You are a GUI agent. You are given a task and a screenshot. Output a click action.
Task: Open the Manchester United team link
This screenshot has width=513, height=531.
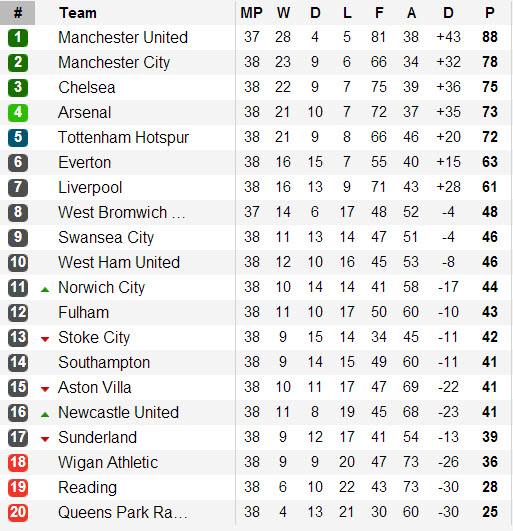(x=123, y=37)
